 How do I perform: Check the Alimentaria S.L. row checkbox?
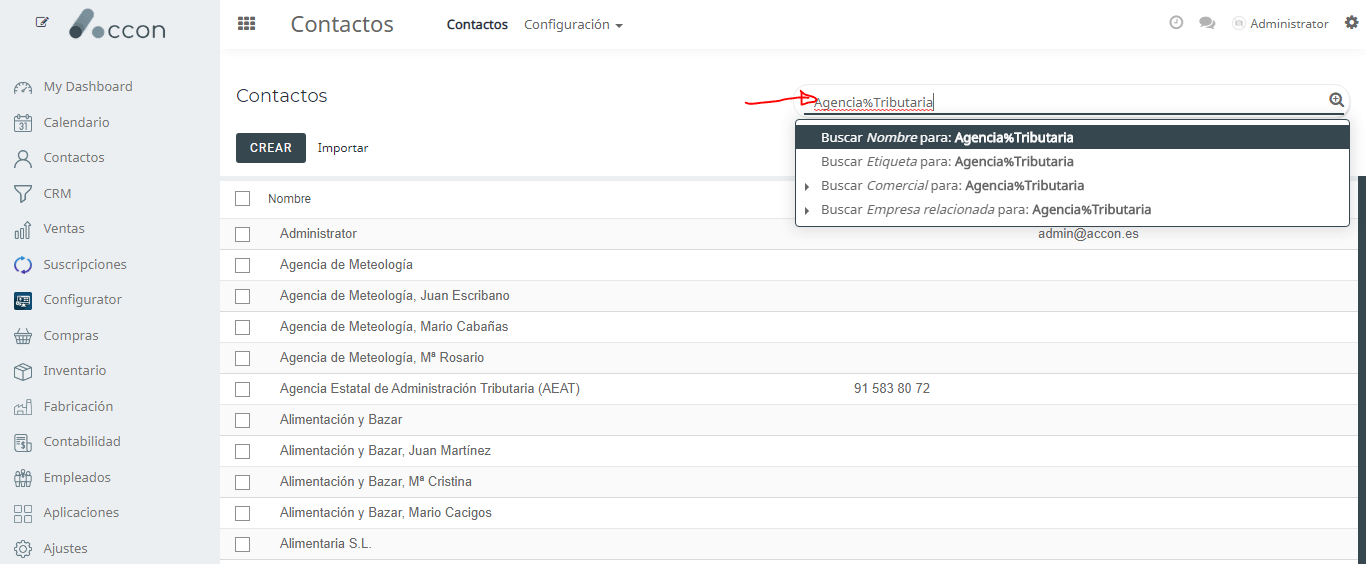[242, 544]
